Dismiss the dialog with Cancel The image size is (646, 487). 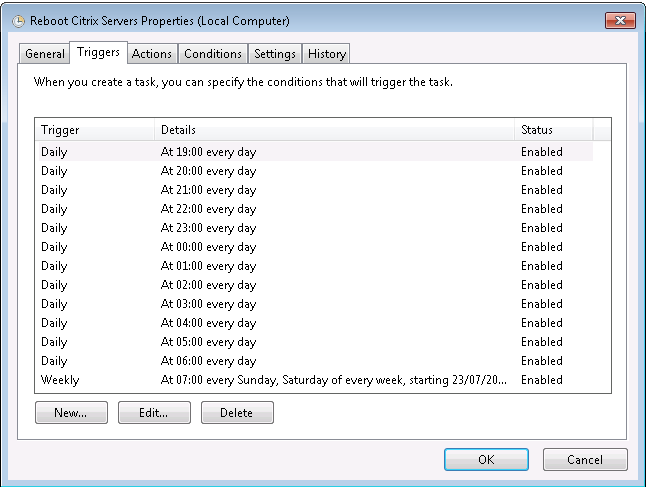pyautogui.click(x=585, y=459)
